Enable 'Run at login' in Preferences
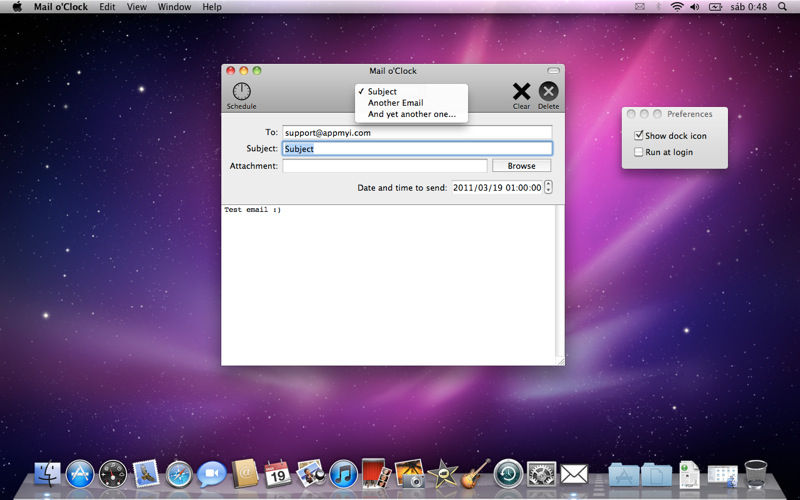800x500 pixels. point(638,152)
